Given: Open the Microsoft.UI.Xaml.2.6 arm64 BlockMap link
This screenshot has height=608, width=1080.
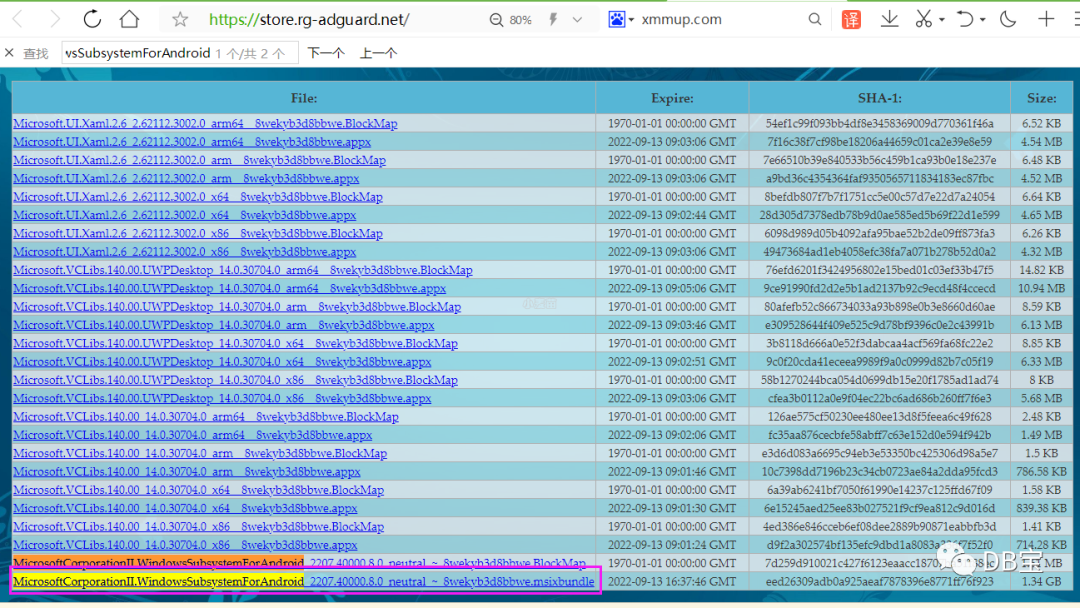Looking at the screenshot, I should pyautogui.click(x=205, y=123).
